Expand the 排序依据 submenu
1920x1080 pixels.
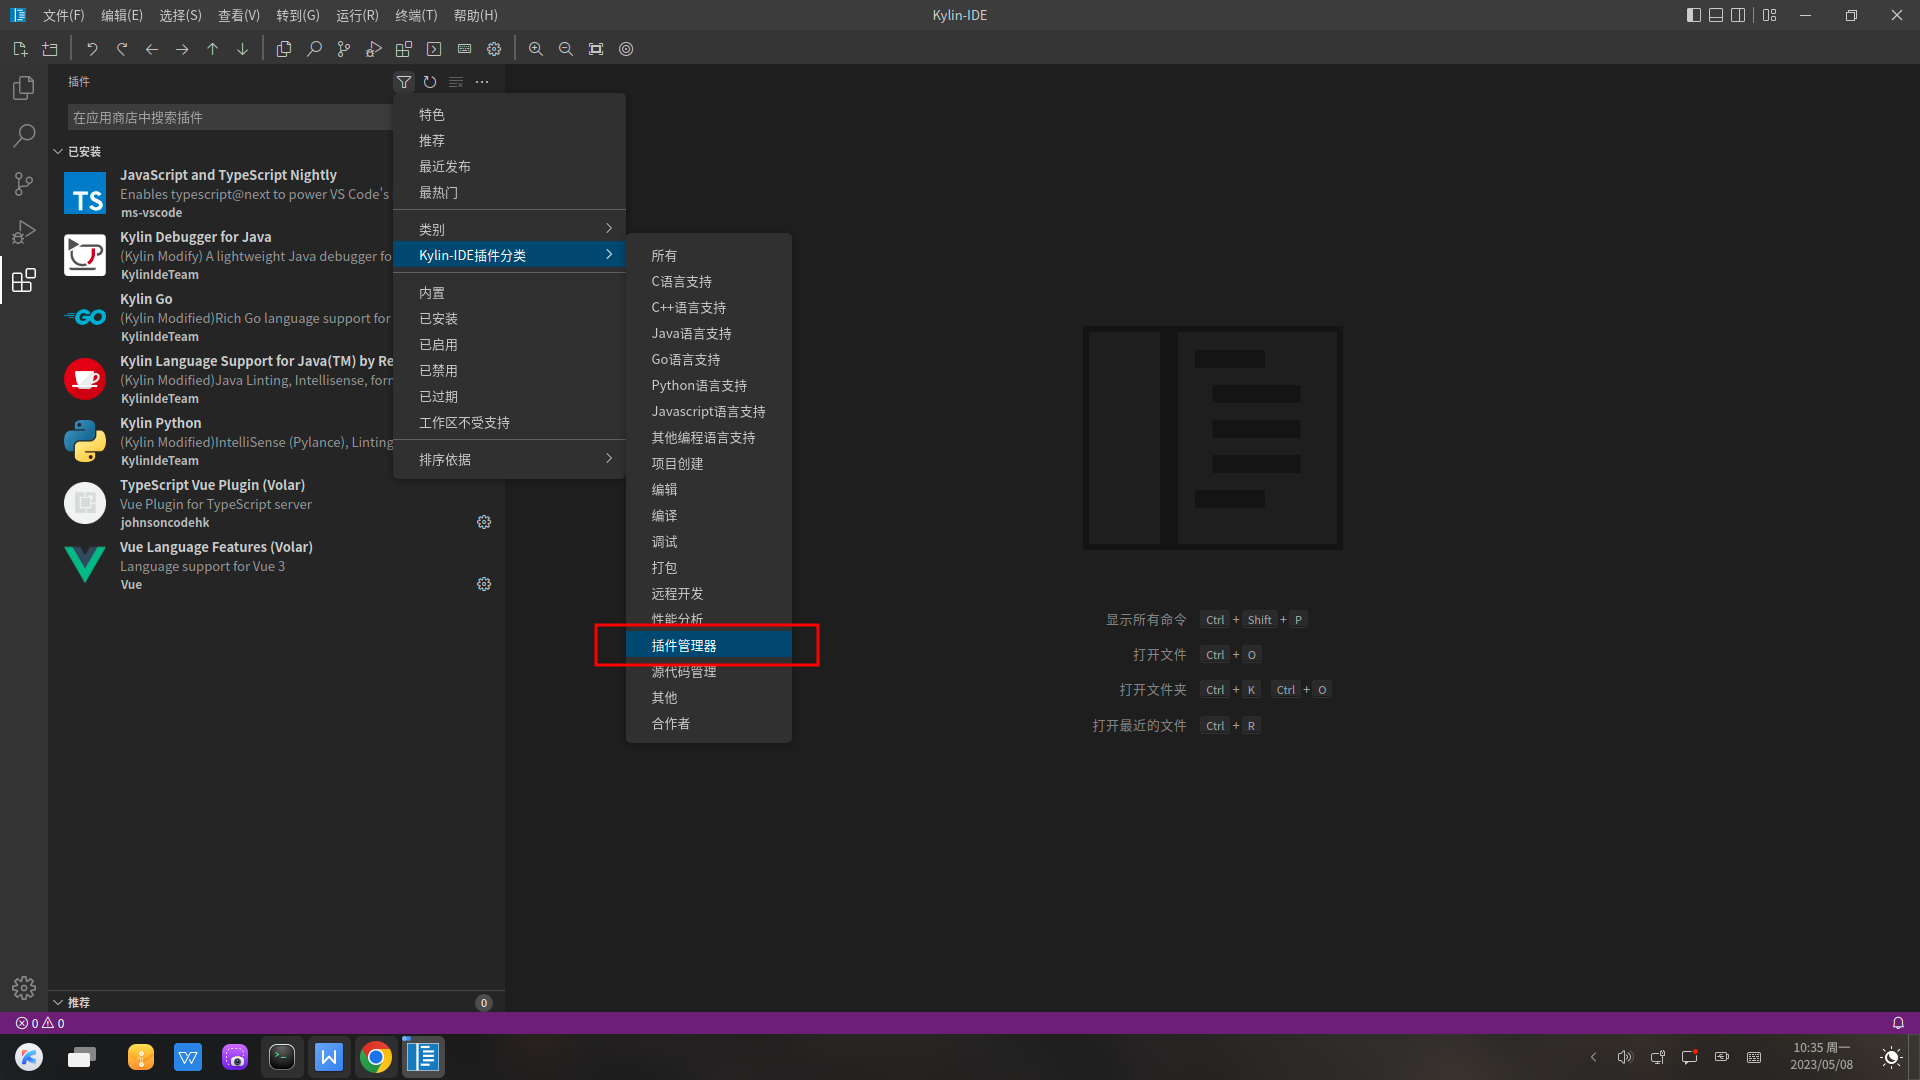[509, 459]
